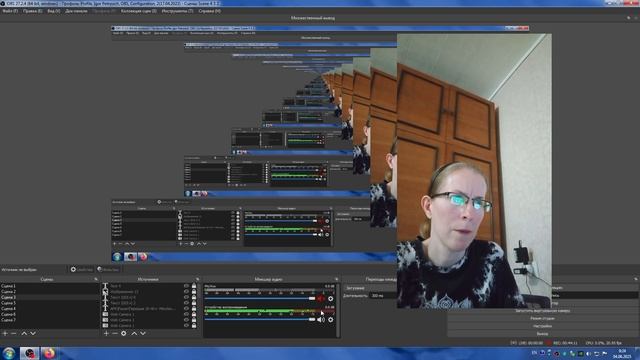This screenshot has height=360, width=640.
Task: Hide the Изображение source with eye icon
Action: pos(186,292)
